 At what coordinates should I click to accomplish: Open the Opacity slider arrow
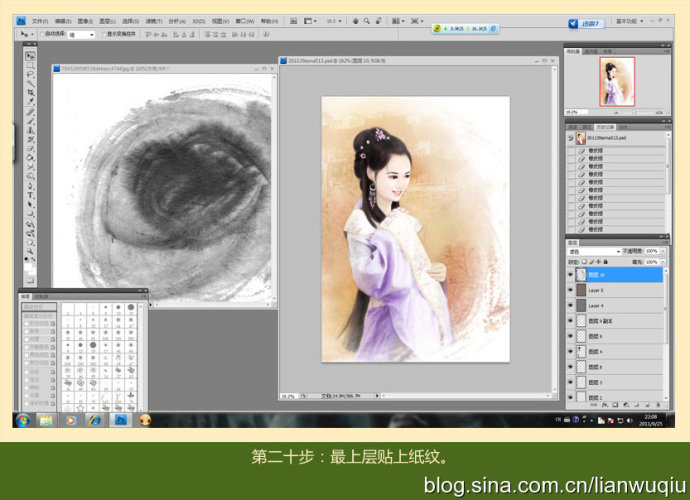pos(663,251)
